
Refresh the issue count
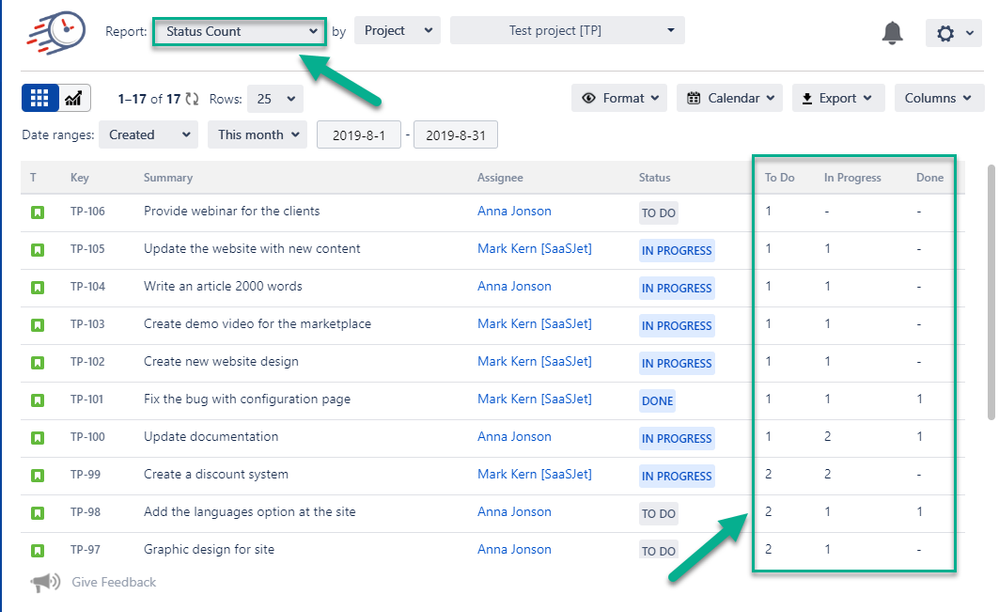192,99
